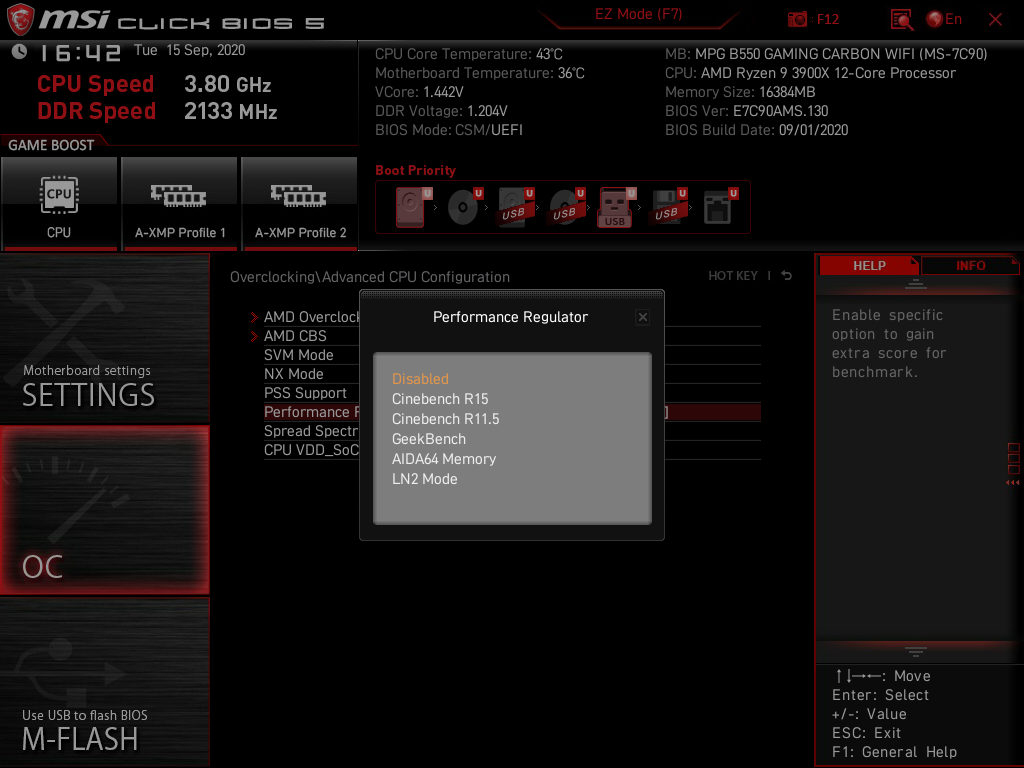This screenshot has height=768, width=1024.
Task: Select the network boot device icon
Action: pos(718,207)
